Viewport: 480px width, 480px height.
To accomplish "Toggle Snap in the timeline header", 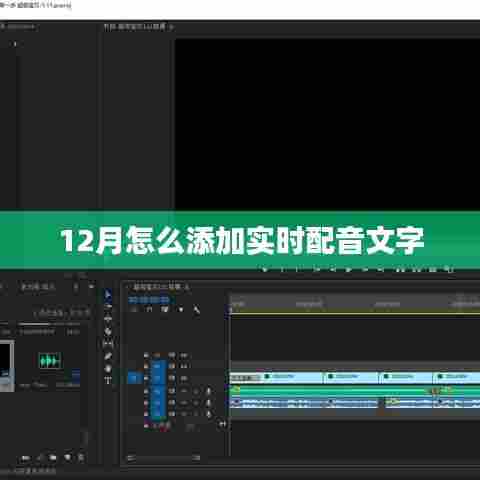I will (149, 310).
